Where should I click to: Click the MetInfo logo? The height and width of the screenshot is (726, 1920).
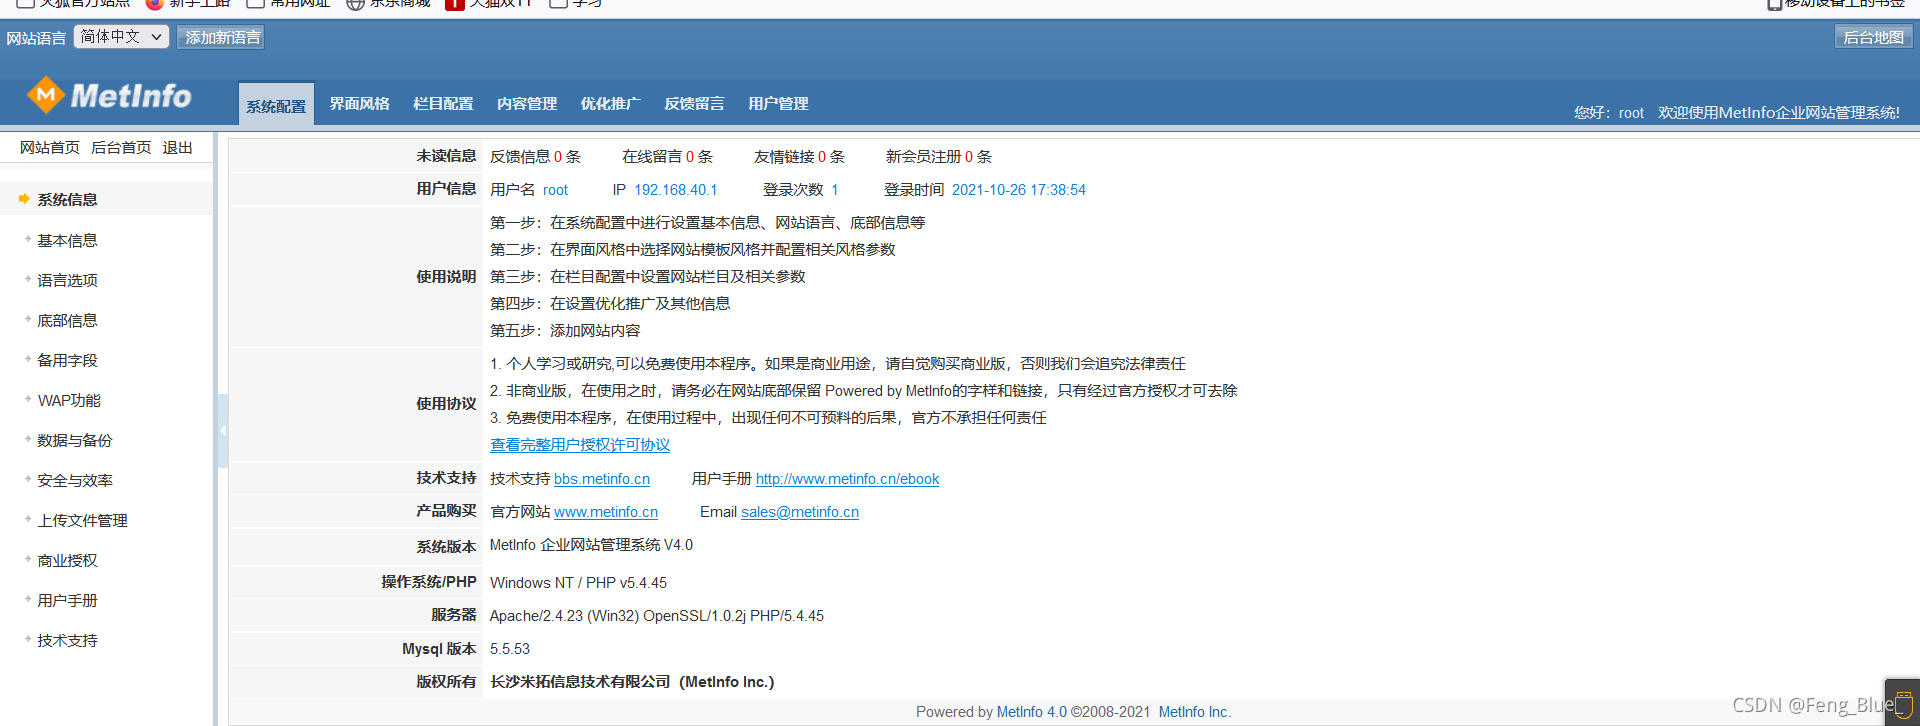coord(109,96)
